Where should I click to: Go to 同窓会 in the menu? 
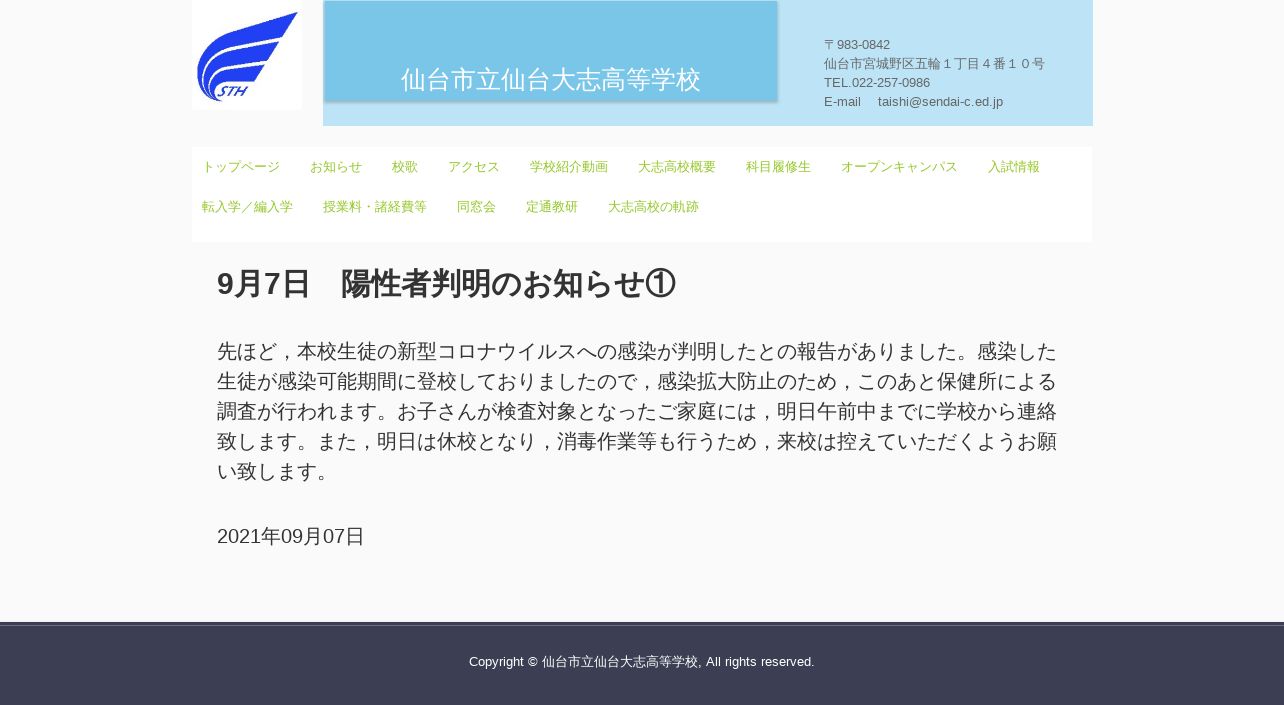point(476,207)
